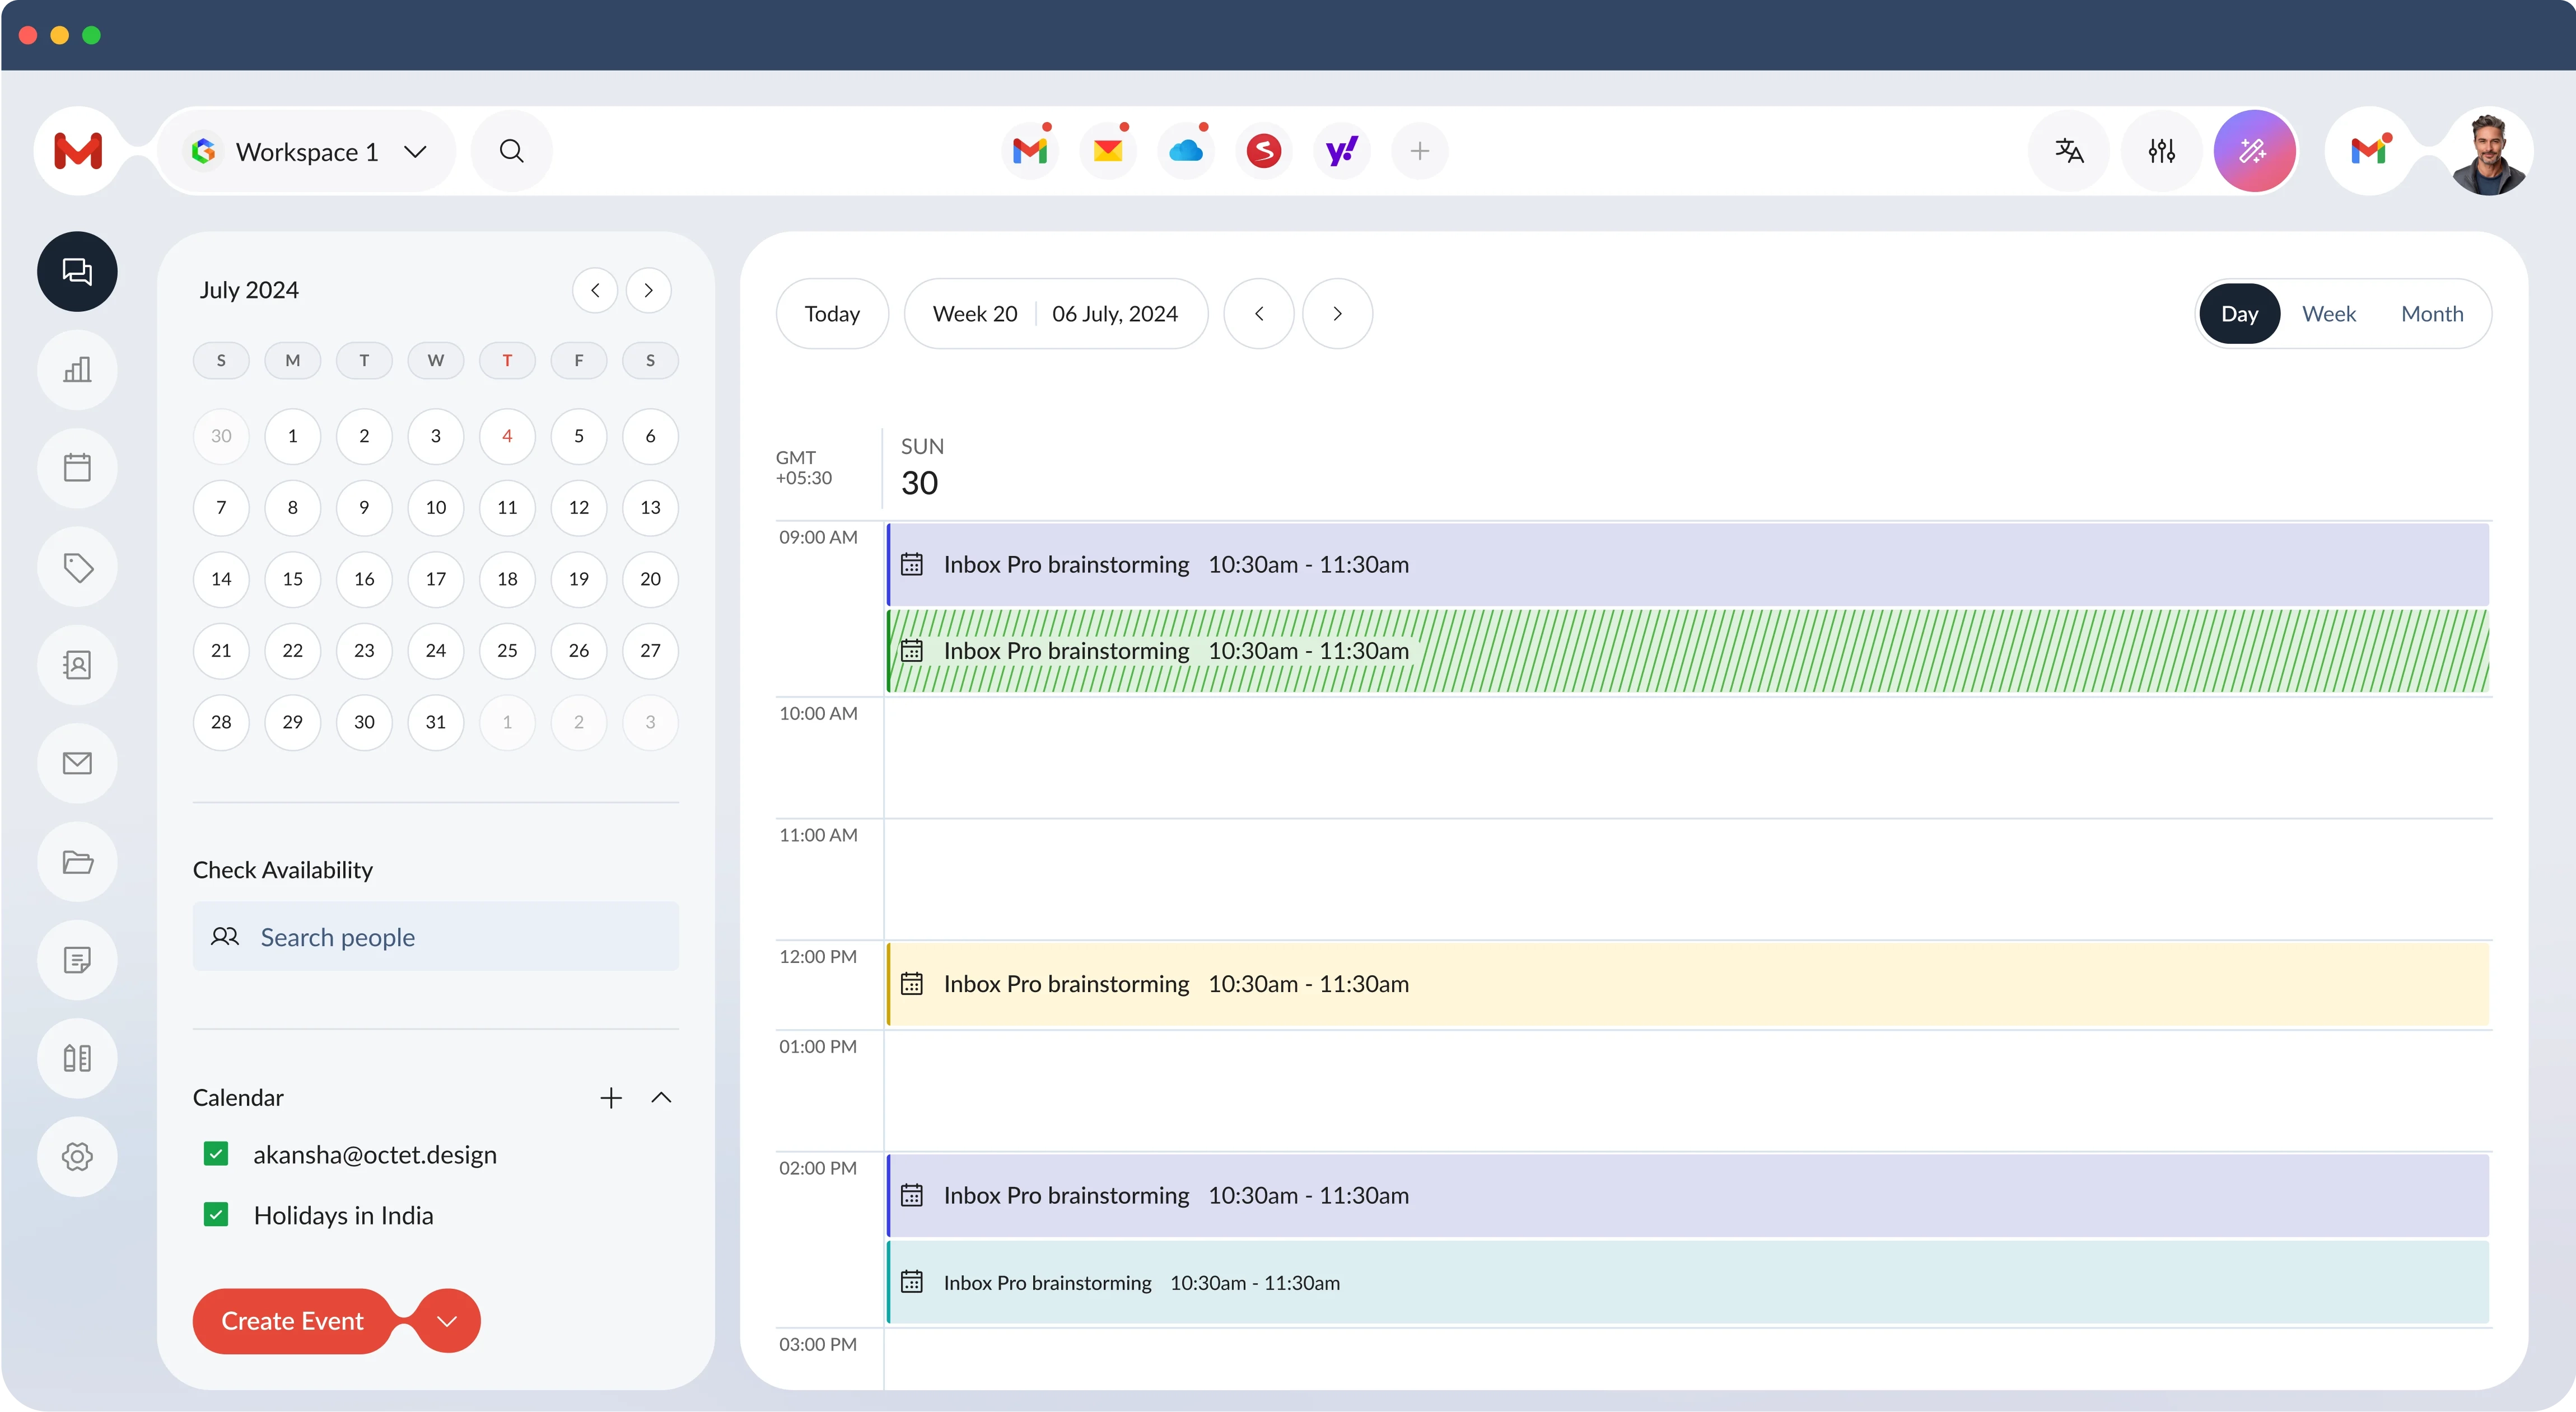Select July 4 in mini calendar
Image resolution: width=2576 pixels, height=1412 pixels.
[x=507, y=436]
